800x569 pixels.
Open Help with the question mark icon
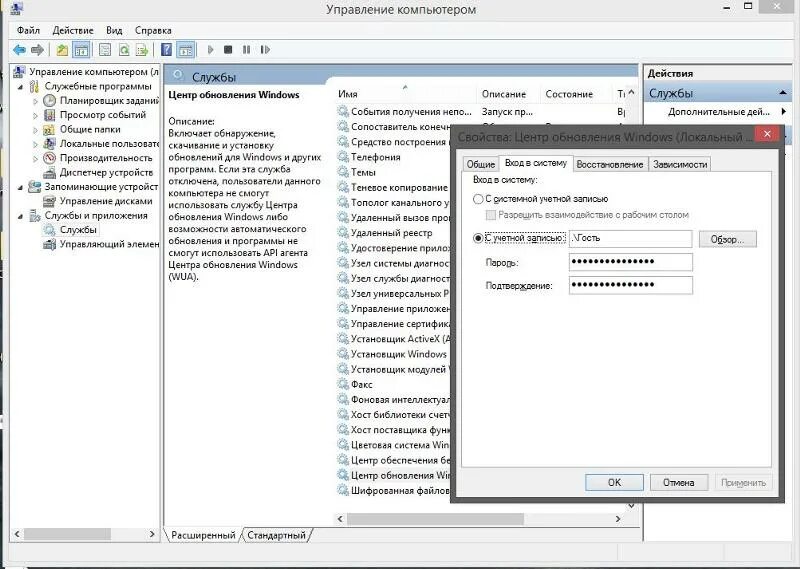166,50
